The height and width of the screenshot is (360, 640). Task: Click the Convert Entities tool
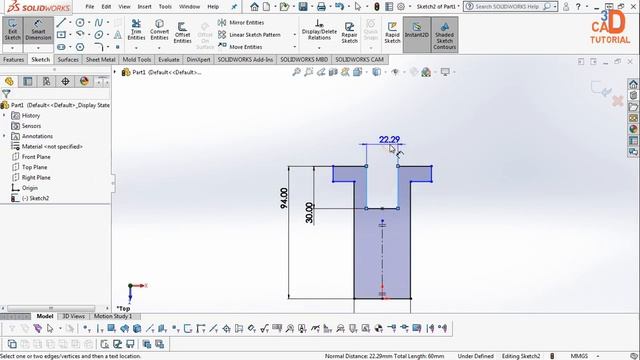(x=159, y=30)
